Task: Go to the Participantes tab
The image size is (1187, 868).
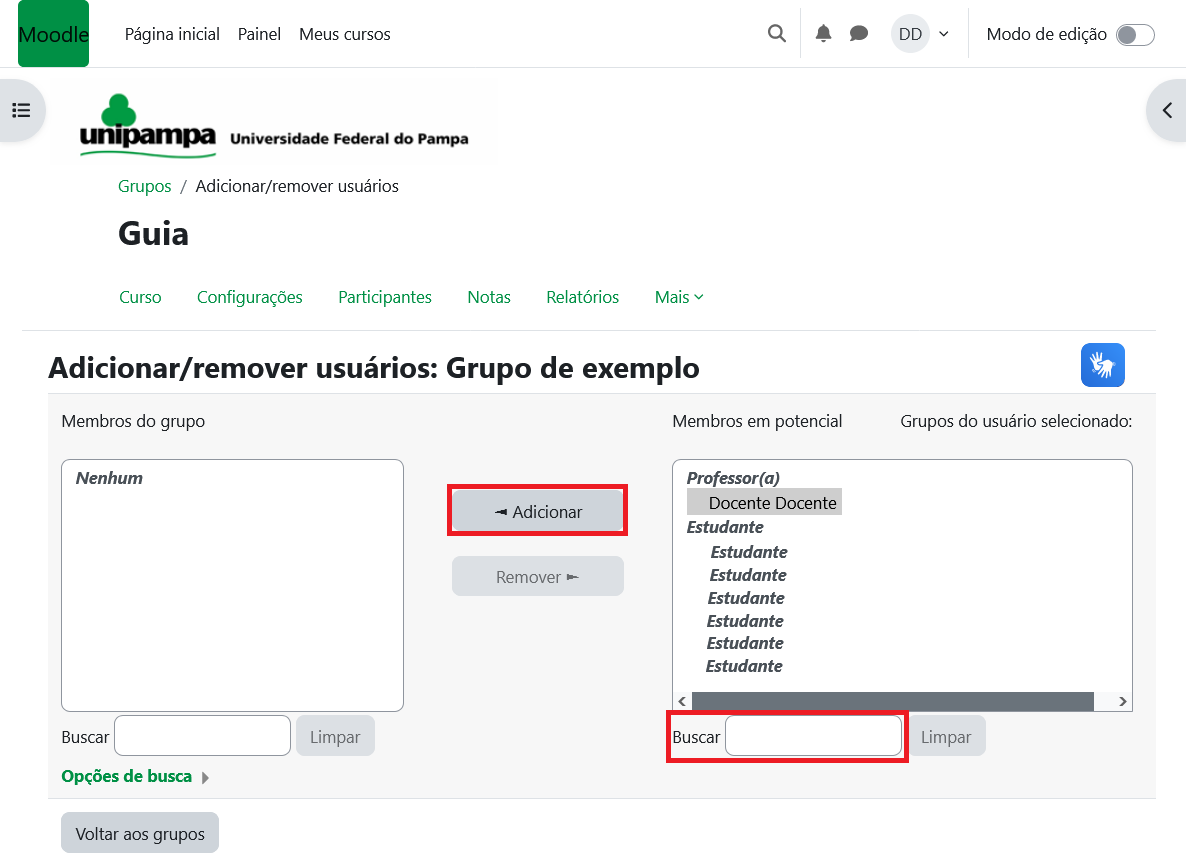Action: click(385, 297)
